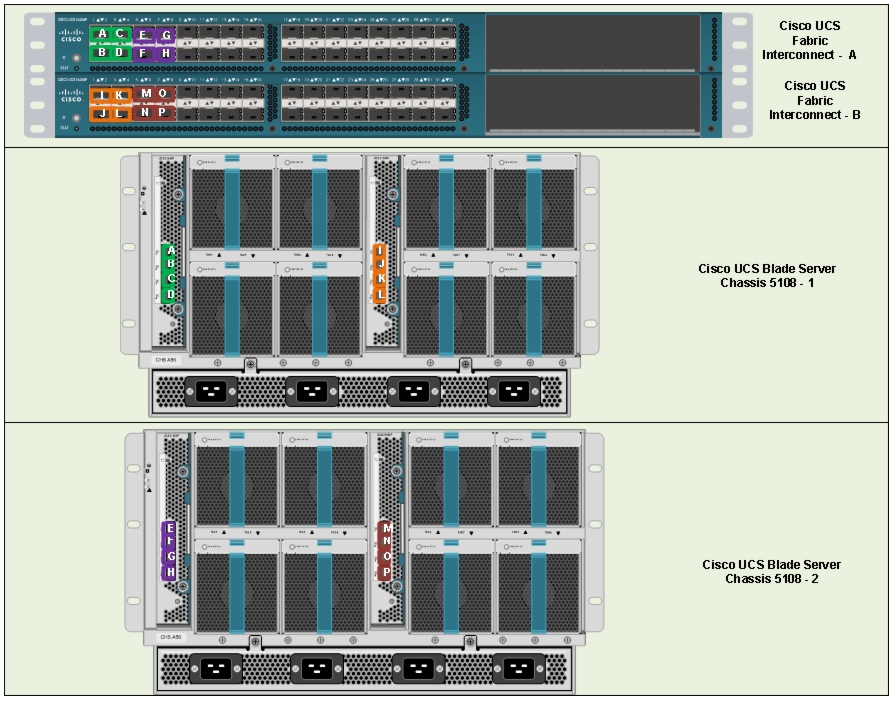Viewport: 893px width, 707px height.
Task: Click the leftmost power socket on Chassis 1
Action: click(211, 391)
